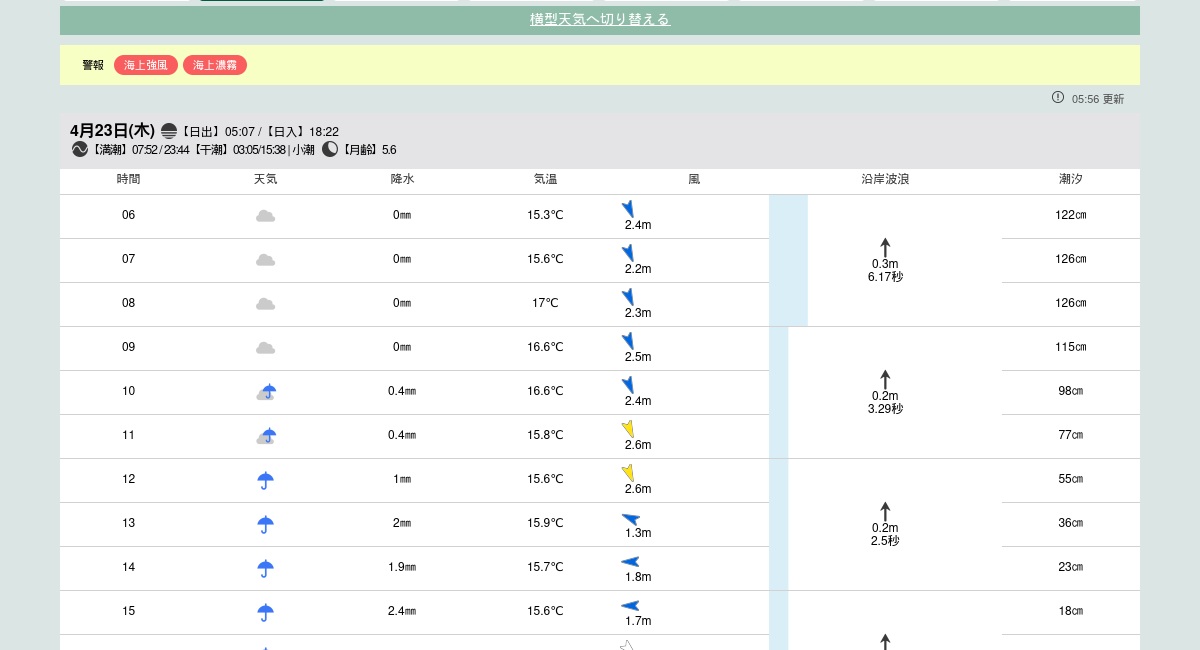
Task: Click the 降水 column header
Action: (x=402, y=179)
